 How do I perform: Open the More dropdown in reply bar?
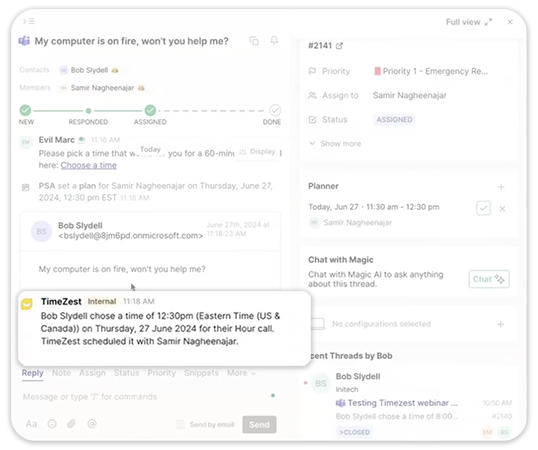pyautogui.click(x=241, y=373)
